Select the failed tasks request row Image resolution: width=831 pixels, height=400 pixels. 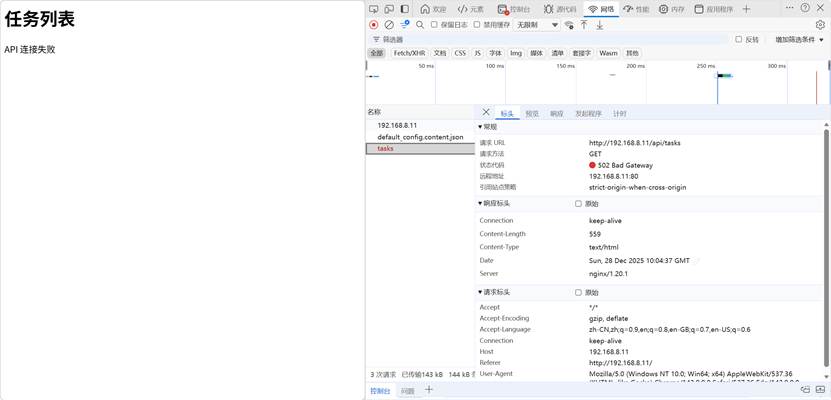click(x=420, y=149)
